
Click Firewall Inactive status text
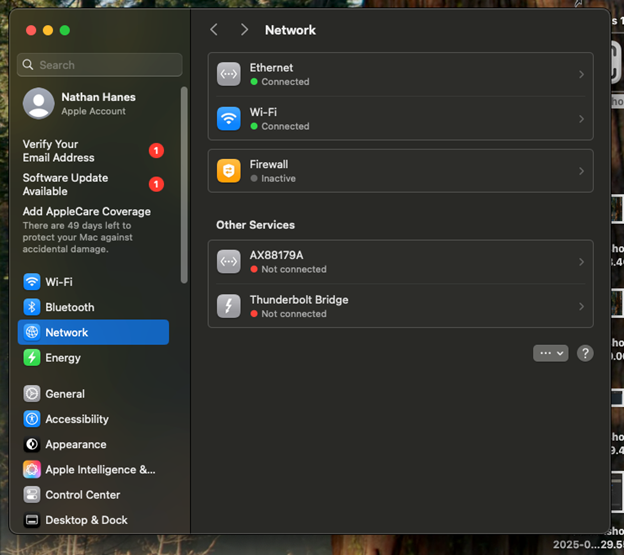278,178
